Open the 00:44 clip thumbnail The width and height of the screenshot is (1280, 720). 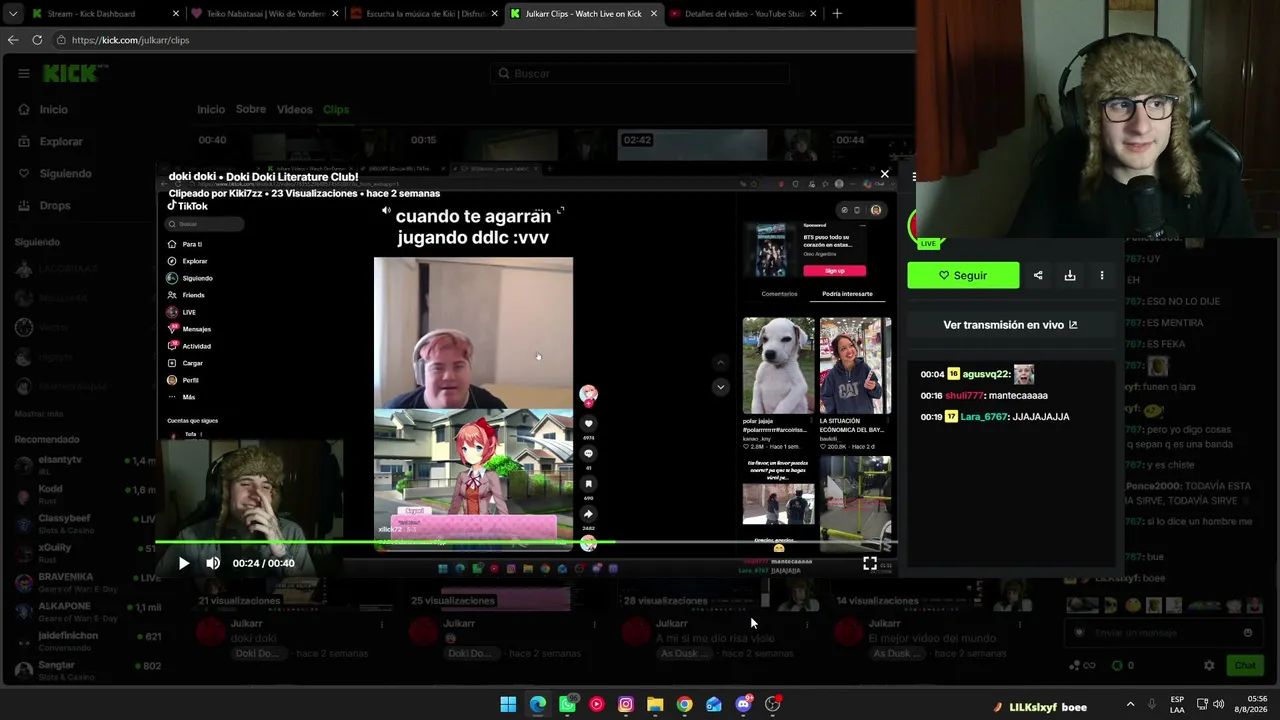coord(905,144)
